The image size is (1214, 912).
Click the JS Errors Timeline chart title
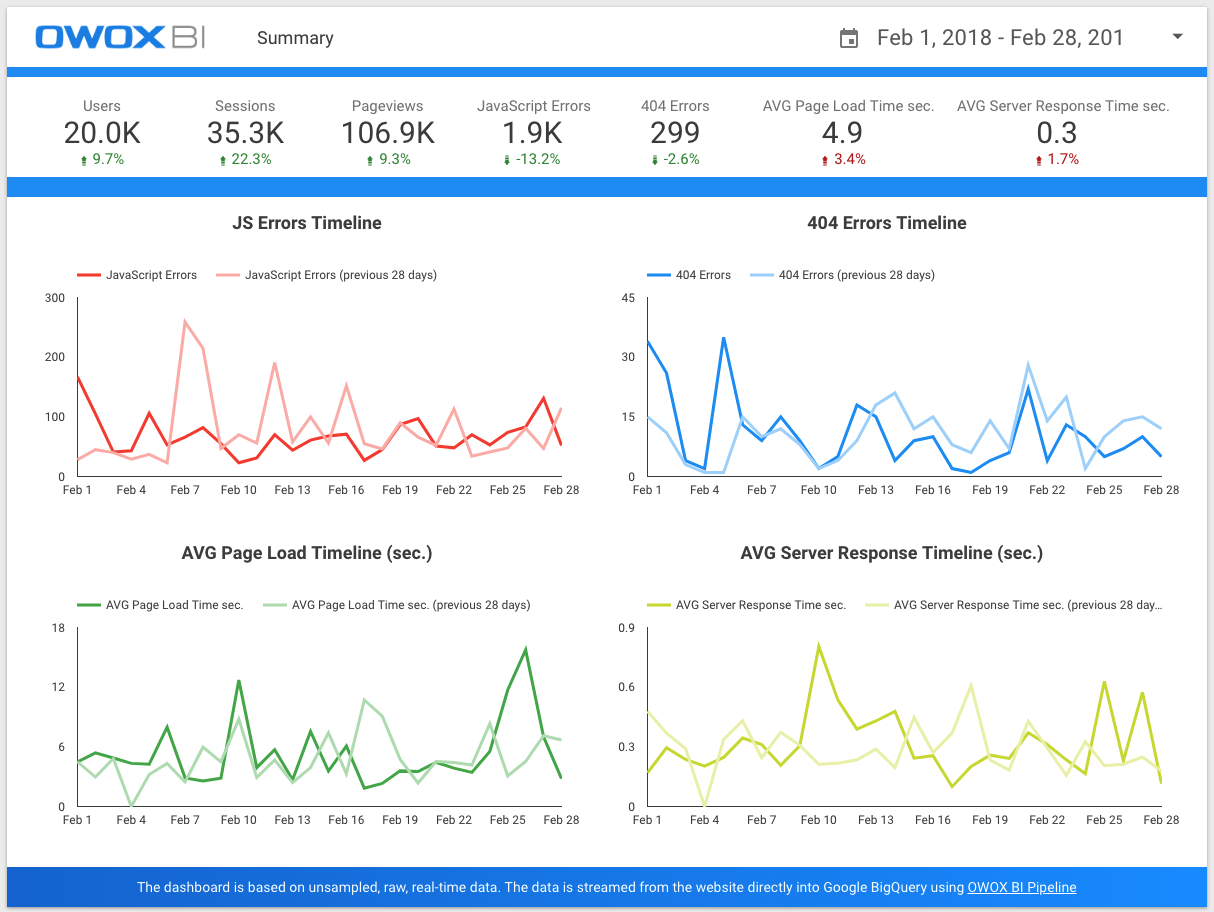307,223
